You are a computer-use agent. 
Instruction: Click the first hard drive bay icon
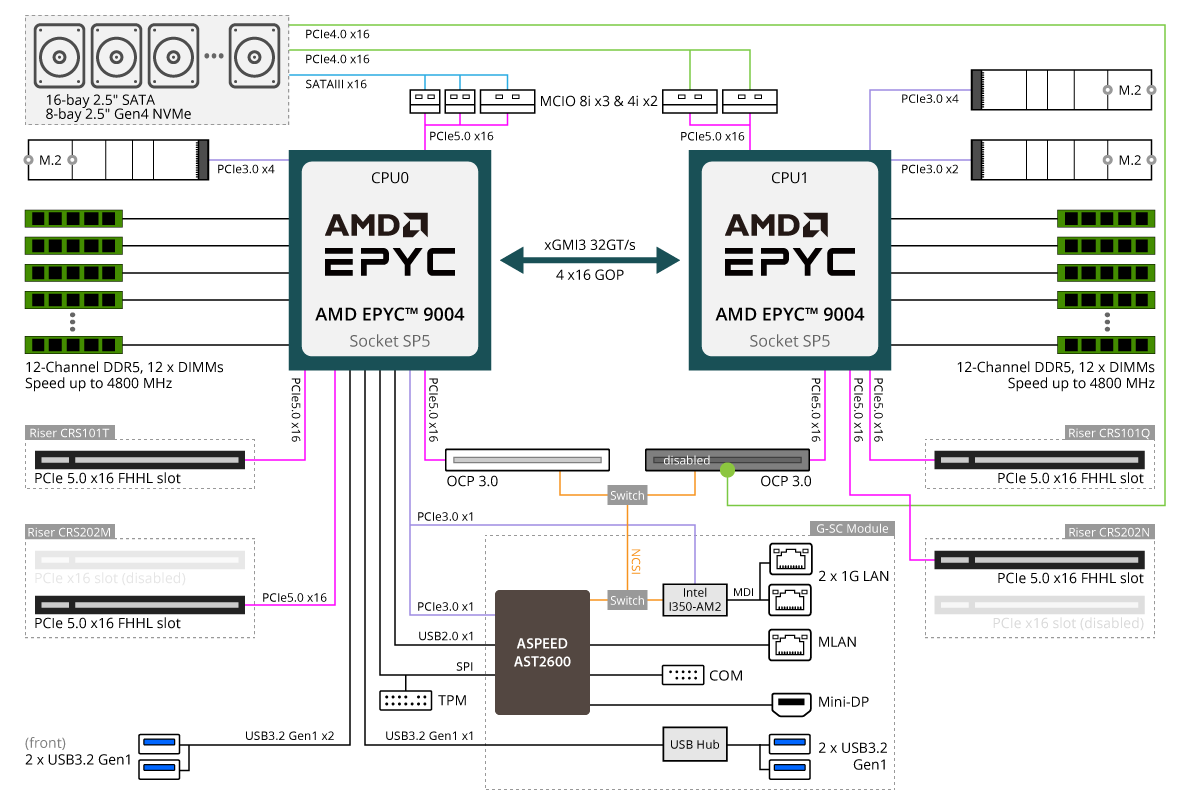pos(59,56)
